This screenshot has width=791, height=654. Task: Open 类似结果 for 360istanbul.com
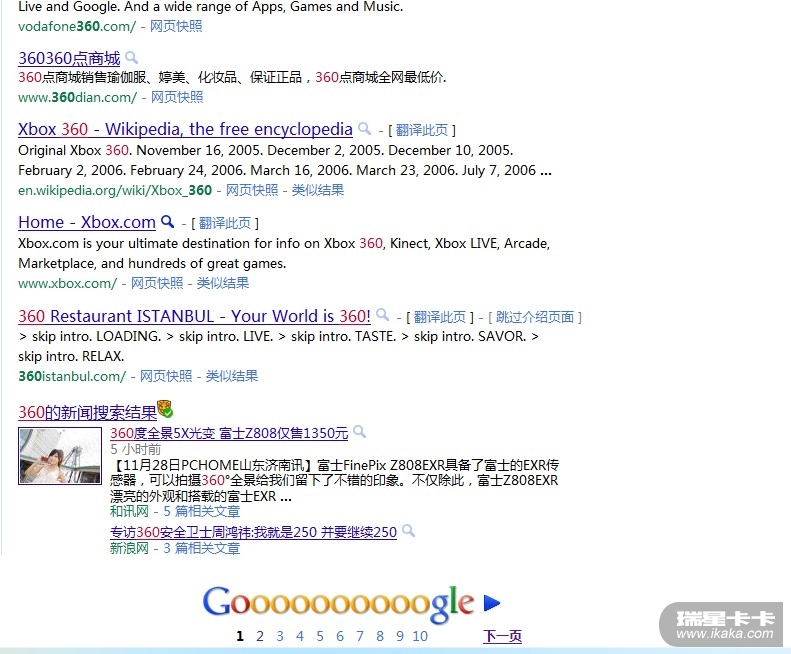[232, 376]
